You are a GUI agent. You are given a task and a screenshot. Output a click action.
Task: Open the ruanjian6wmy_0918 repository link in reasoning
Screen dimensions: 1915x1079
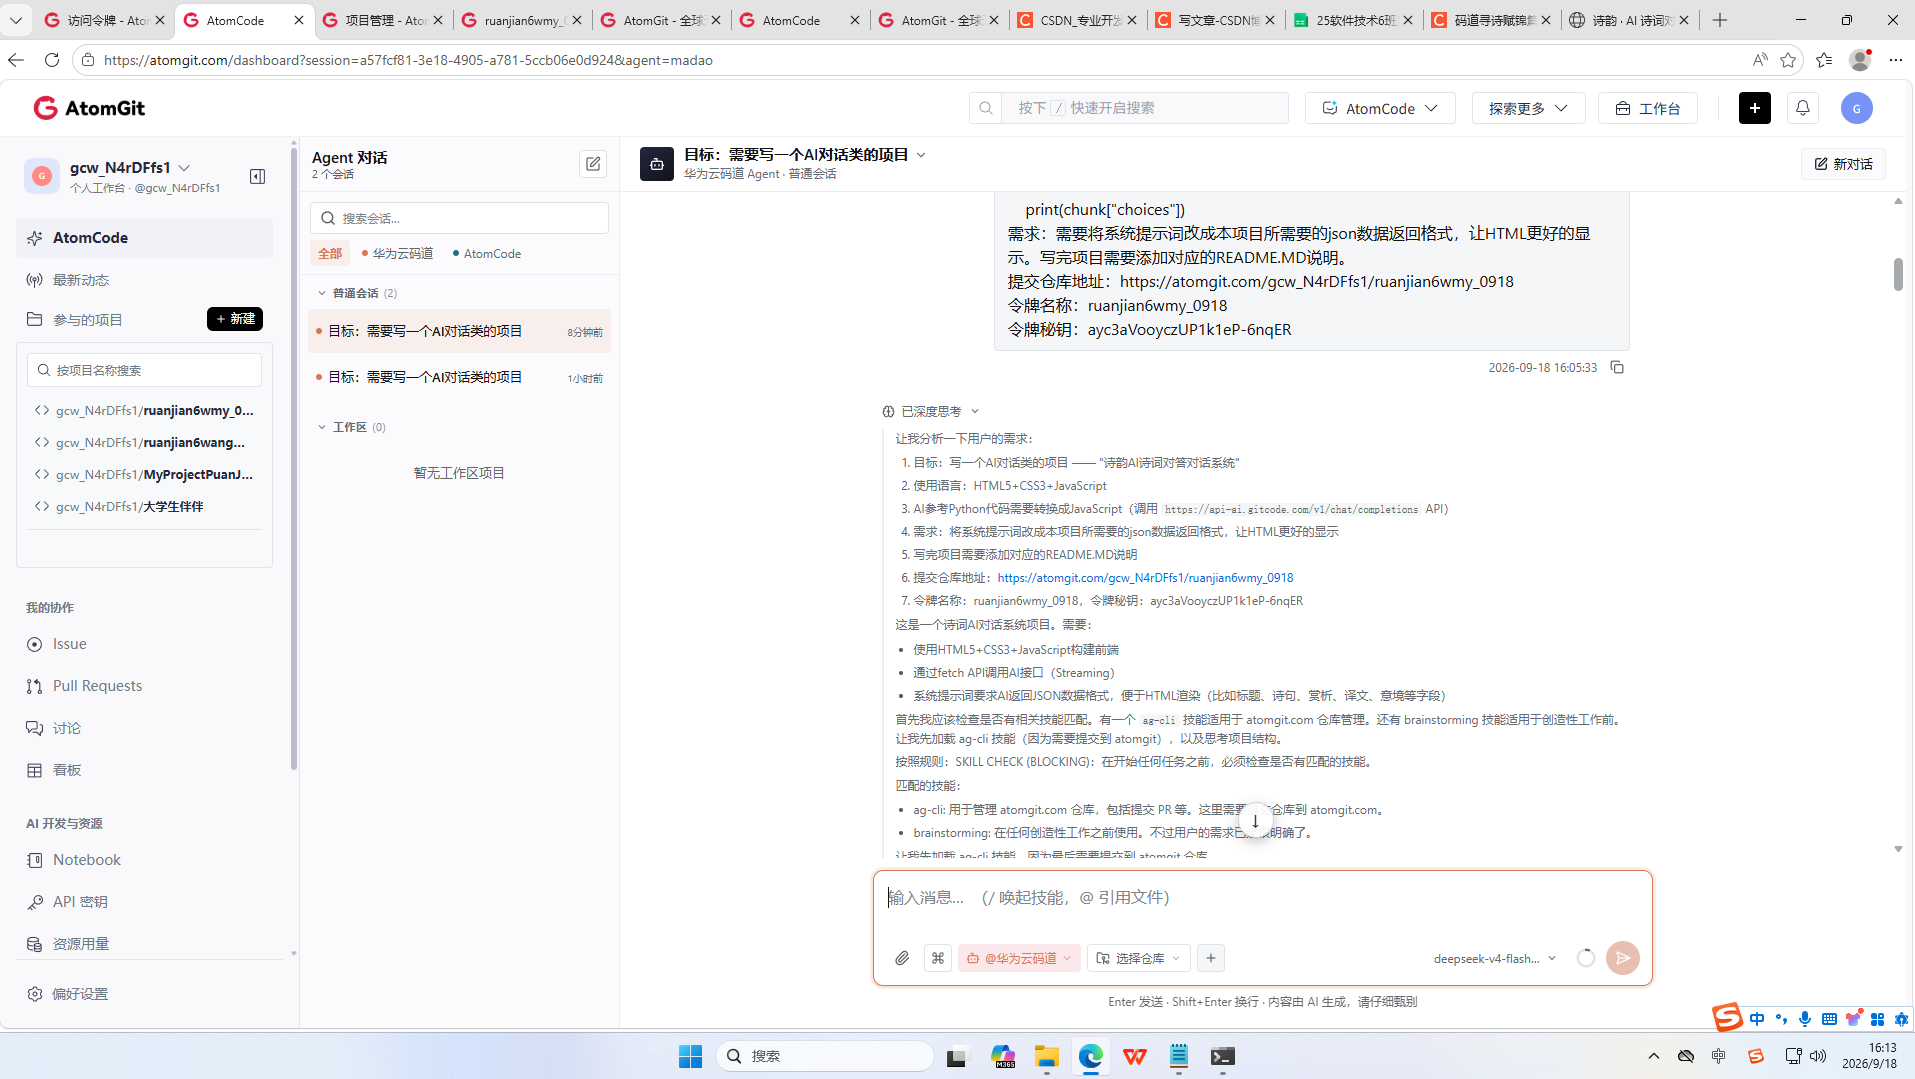pos(1145,578)
